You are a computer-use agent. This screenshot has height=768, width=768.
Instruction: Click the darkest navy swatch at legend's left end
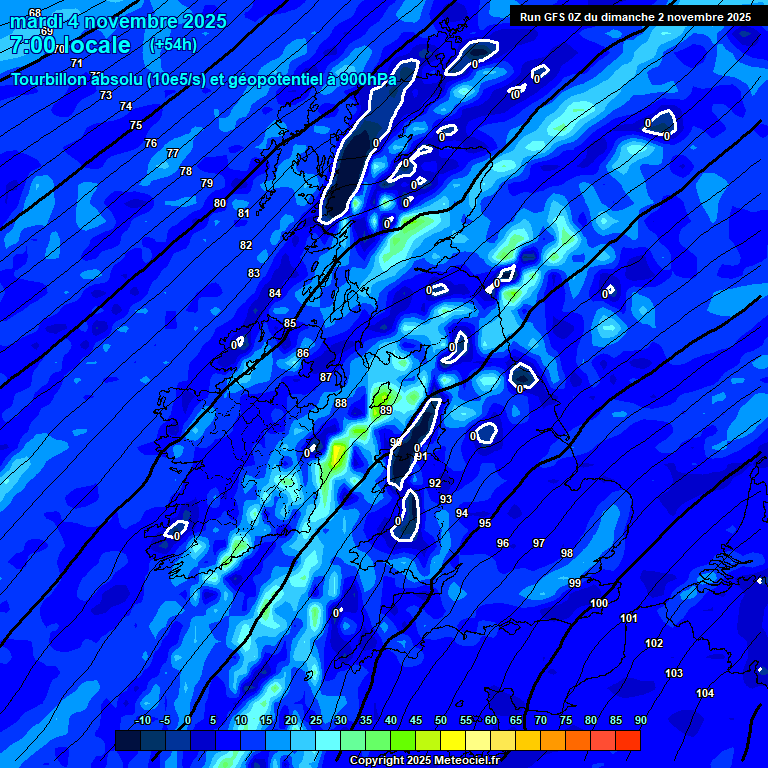pyautogui.click(x=127, y=740)
